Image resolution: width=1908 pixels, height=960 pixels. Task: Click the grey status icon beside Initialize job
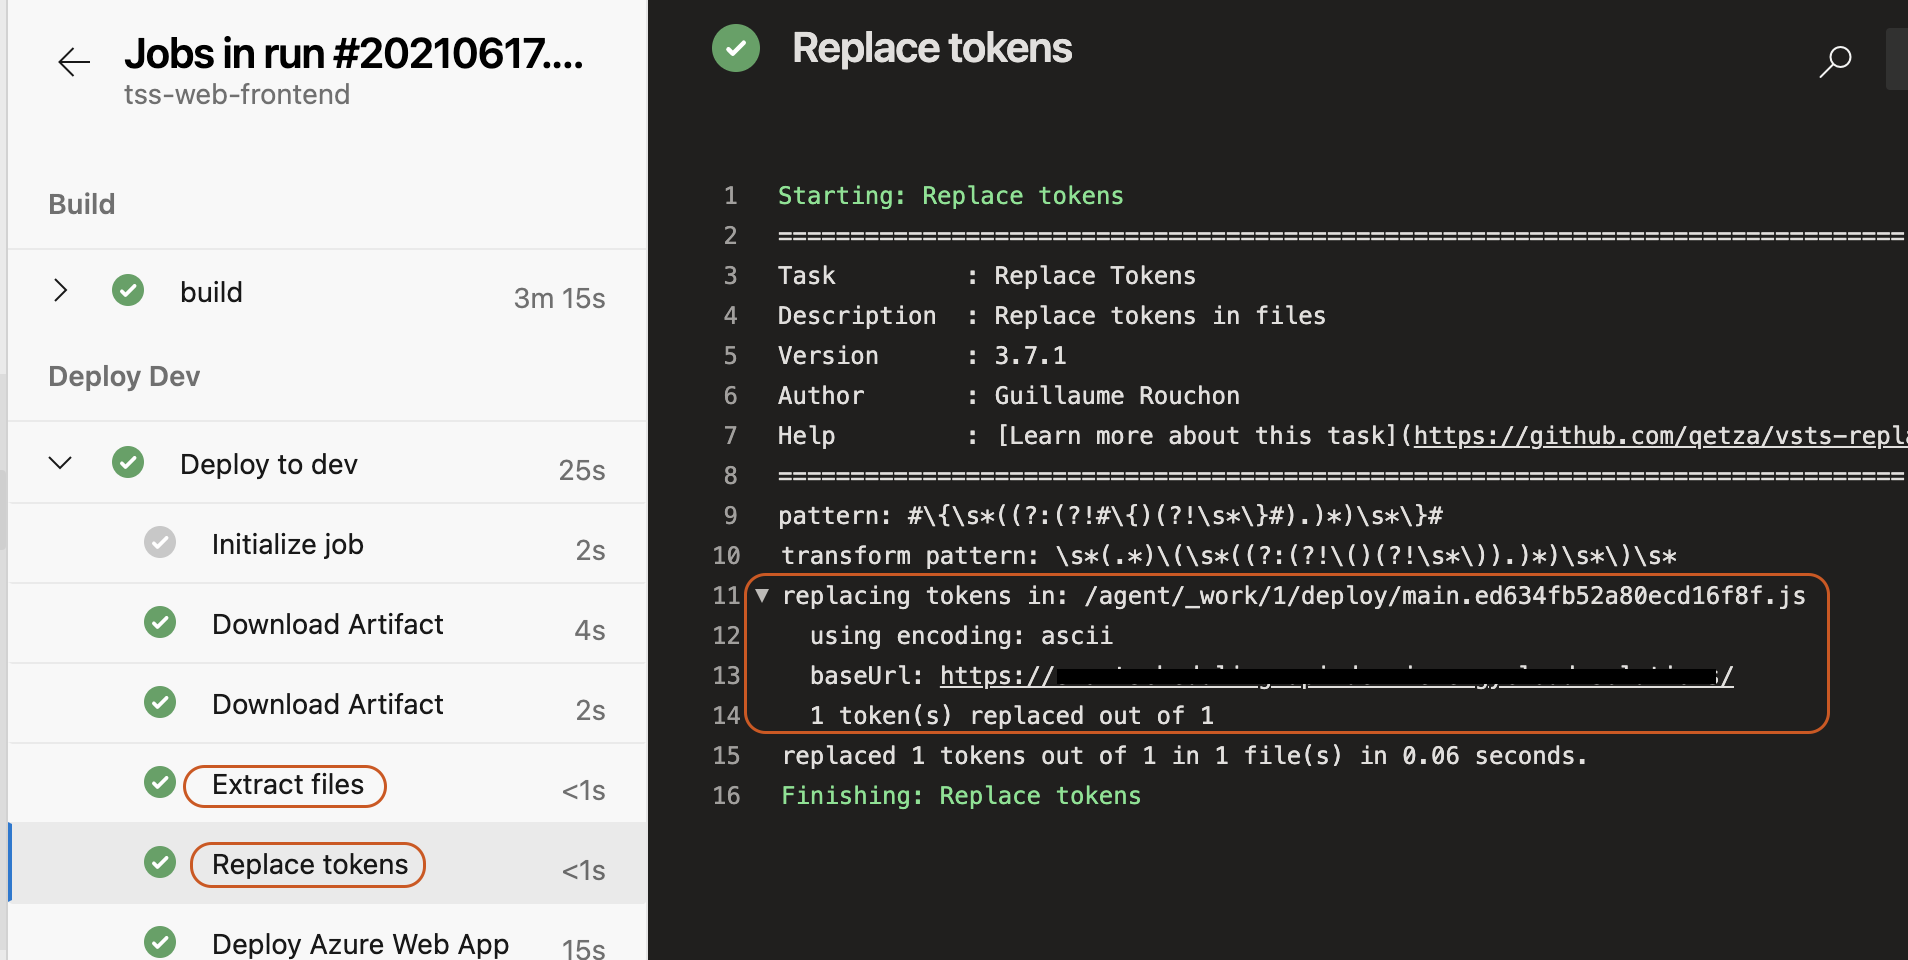[x=160, y=543]
